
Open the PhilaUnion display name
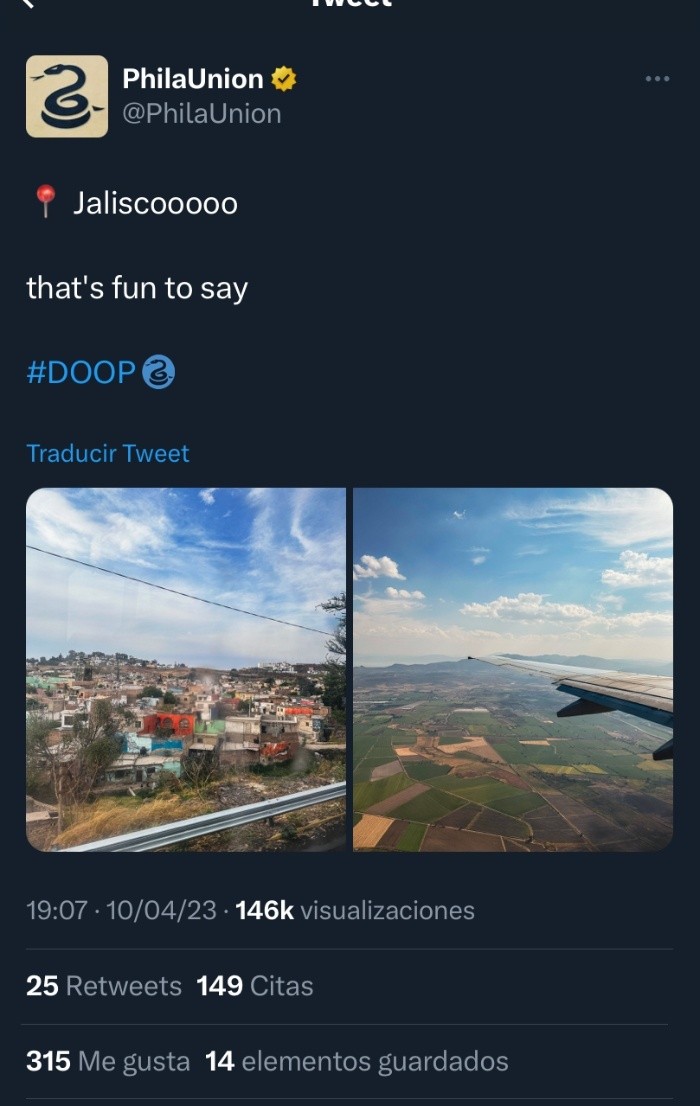click(193, 79)
